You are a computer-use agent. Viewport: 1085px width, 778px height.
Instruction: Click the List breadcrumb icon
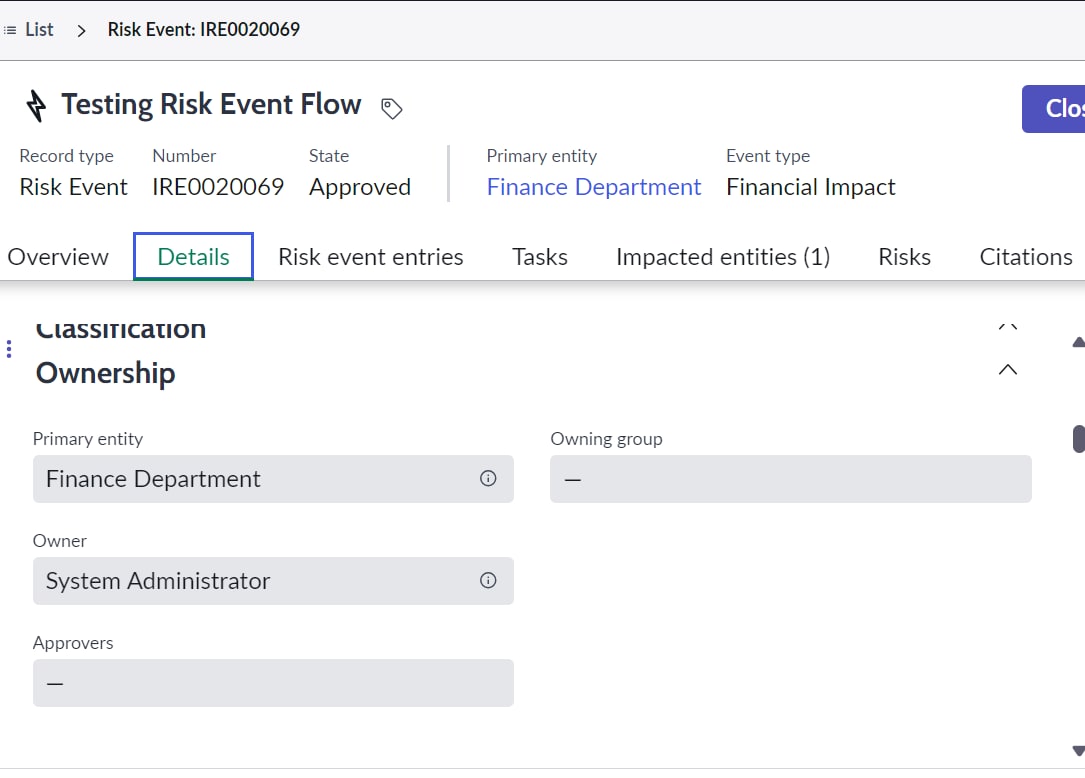(10, 30)
